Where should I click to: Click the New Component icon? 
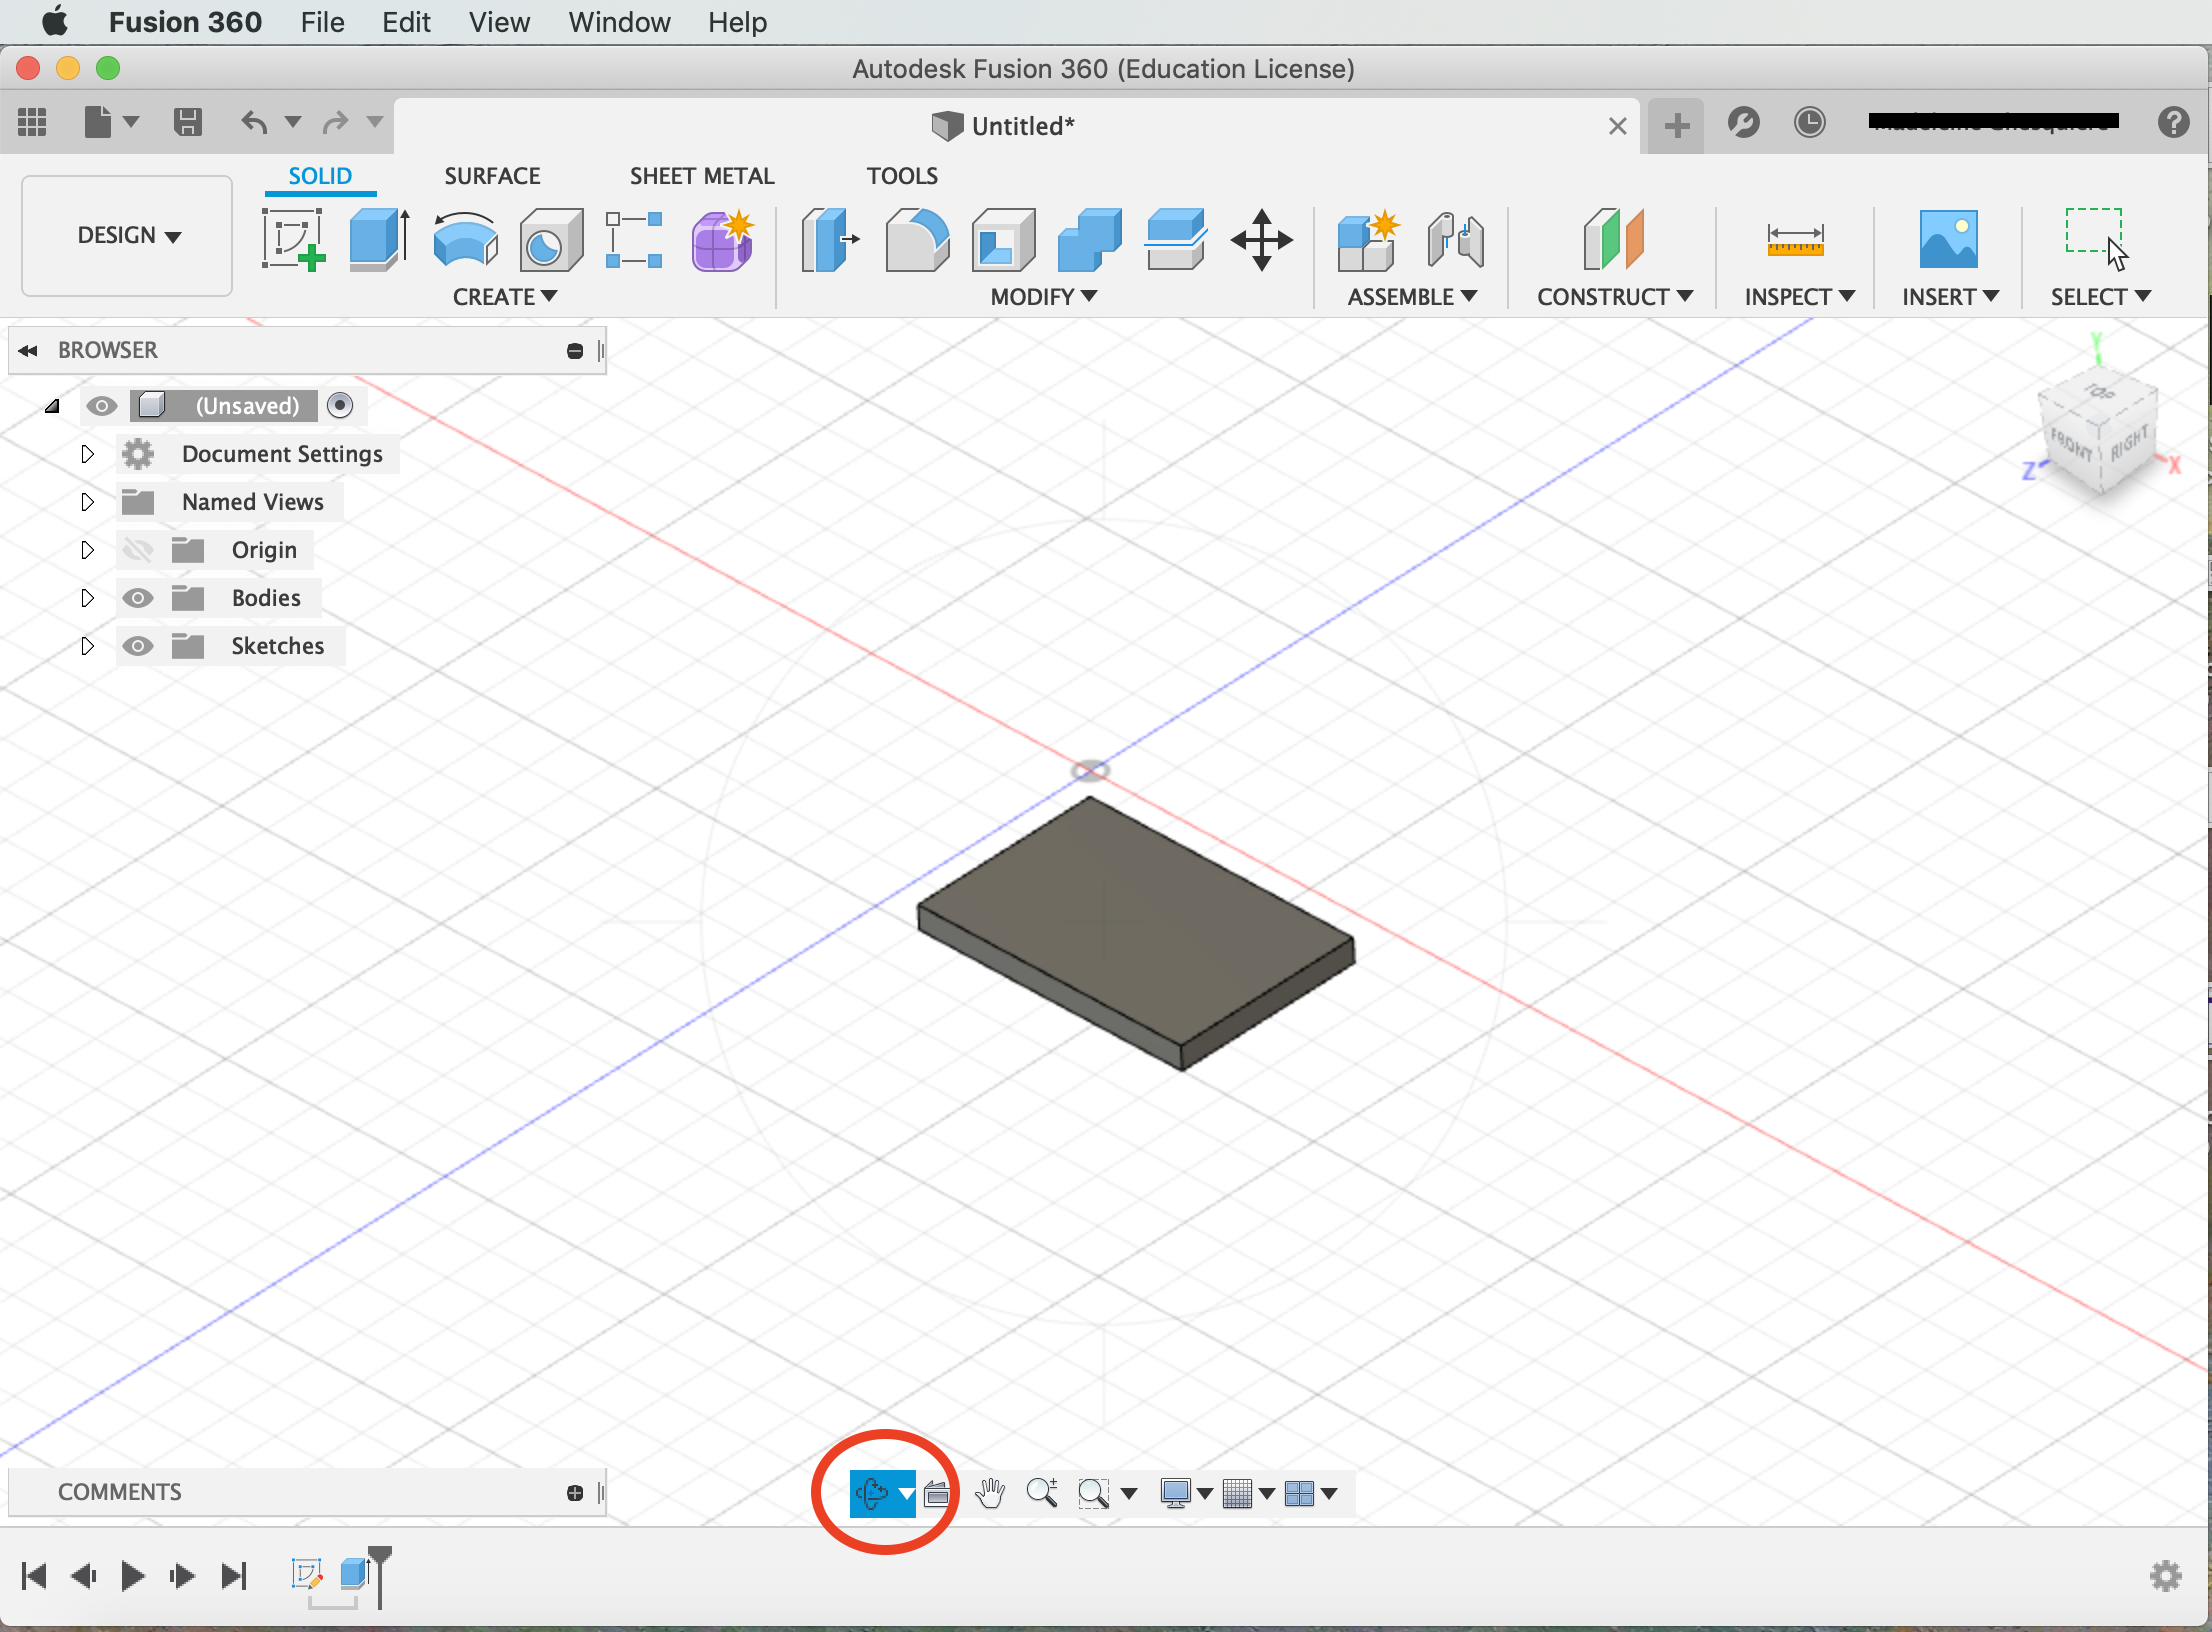coord(1367,239)
